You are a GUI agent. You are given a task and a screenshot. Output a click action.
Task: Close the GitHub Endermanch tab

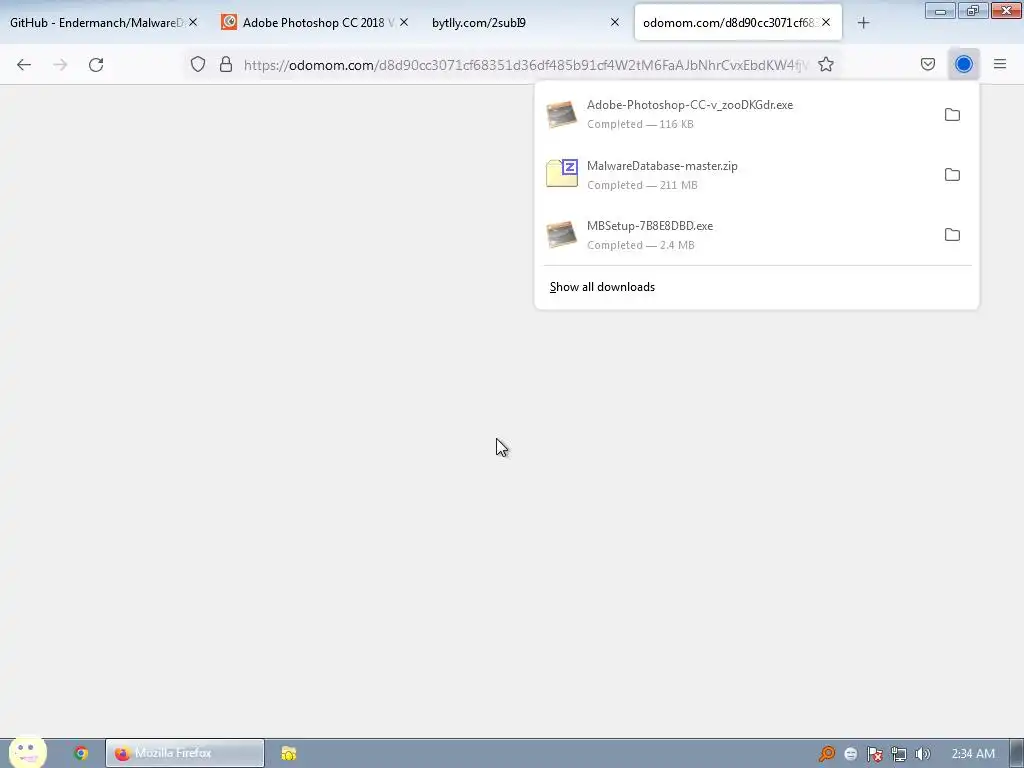point(193,22)
